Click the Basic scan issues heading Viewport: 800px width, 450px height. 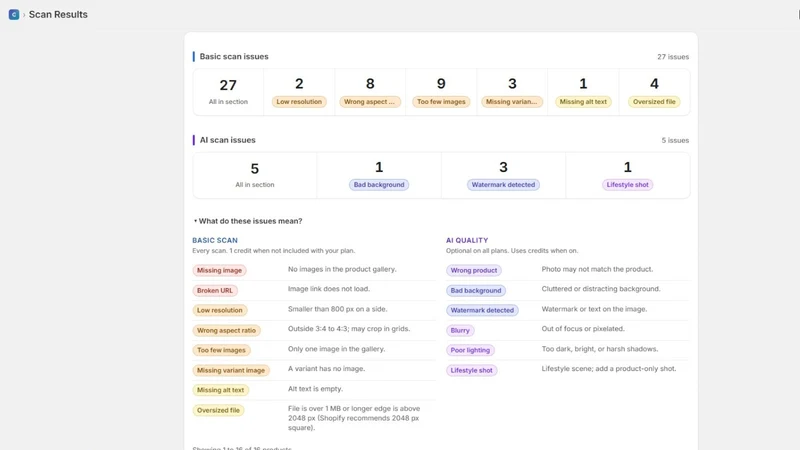pyautogui.click(x=234, y=57)
